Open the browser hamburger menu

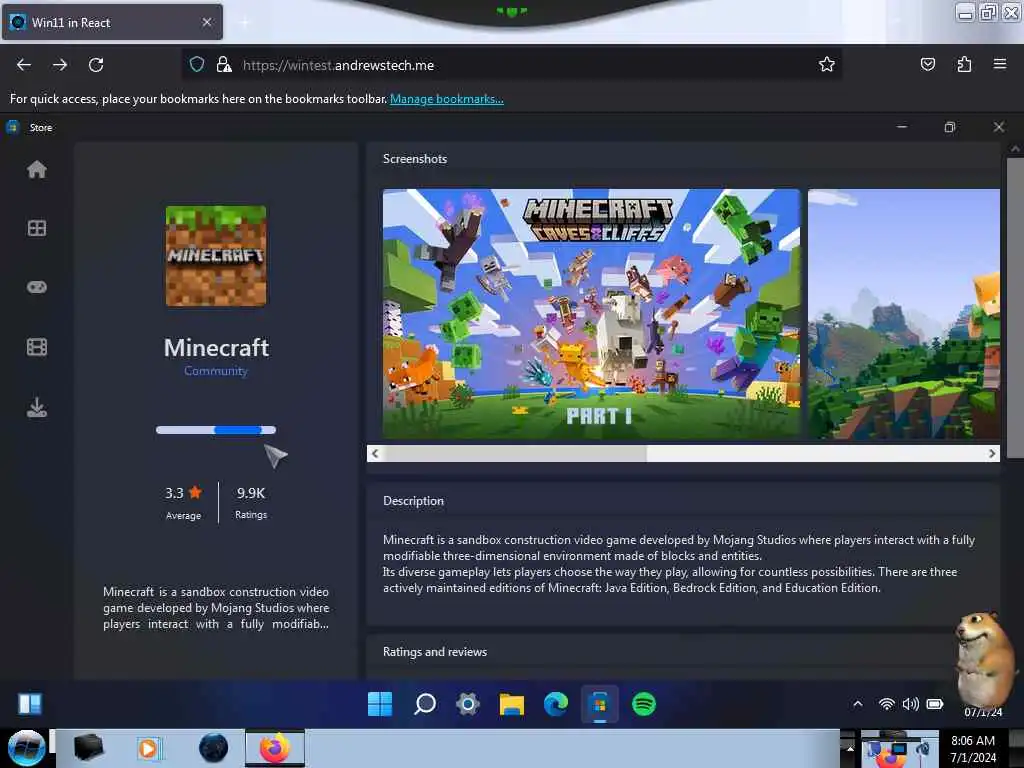point(1000,64)
